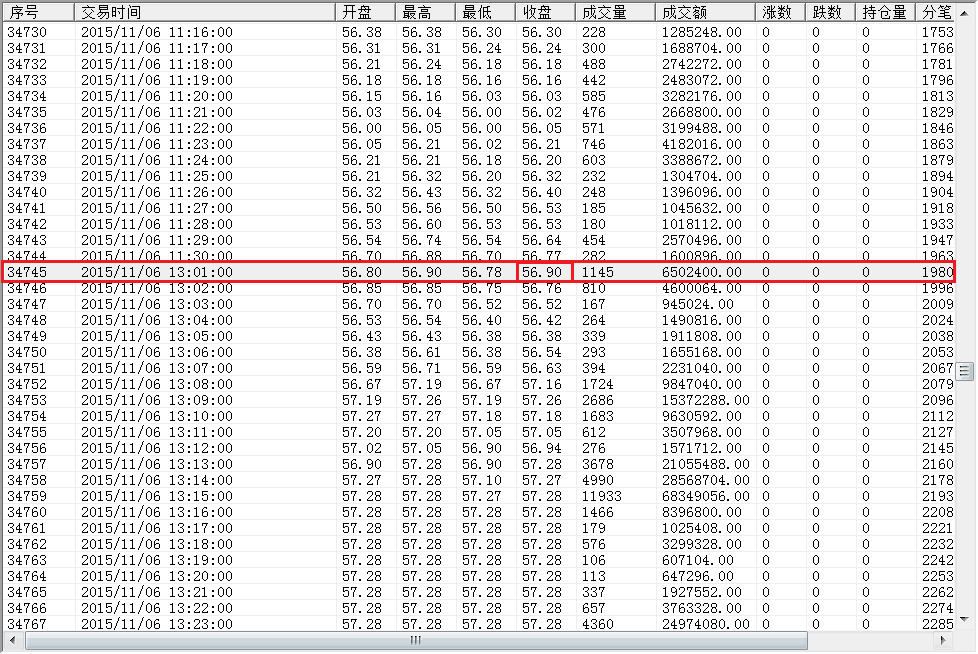Viewport: 978px width, 654px height.
Task: Click serial number 34739
Action: tap(27, 176)
